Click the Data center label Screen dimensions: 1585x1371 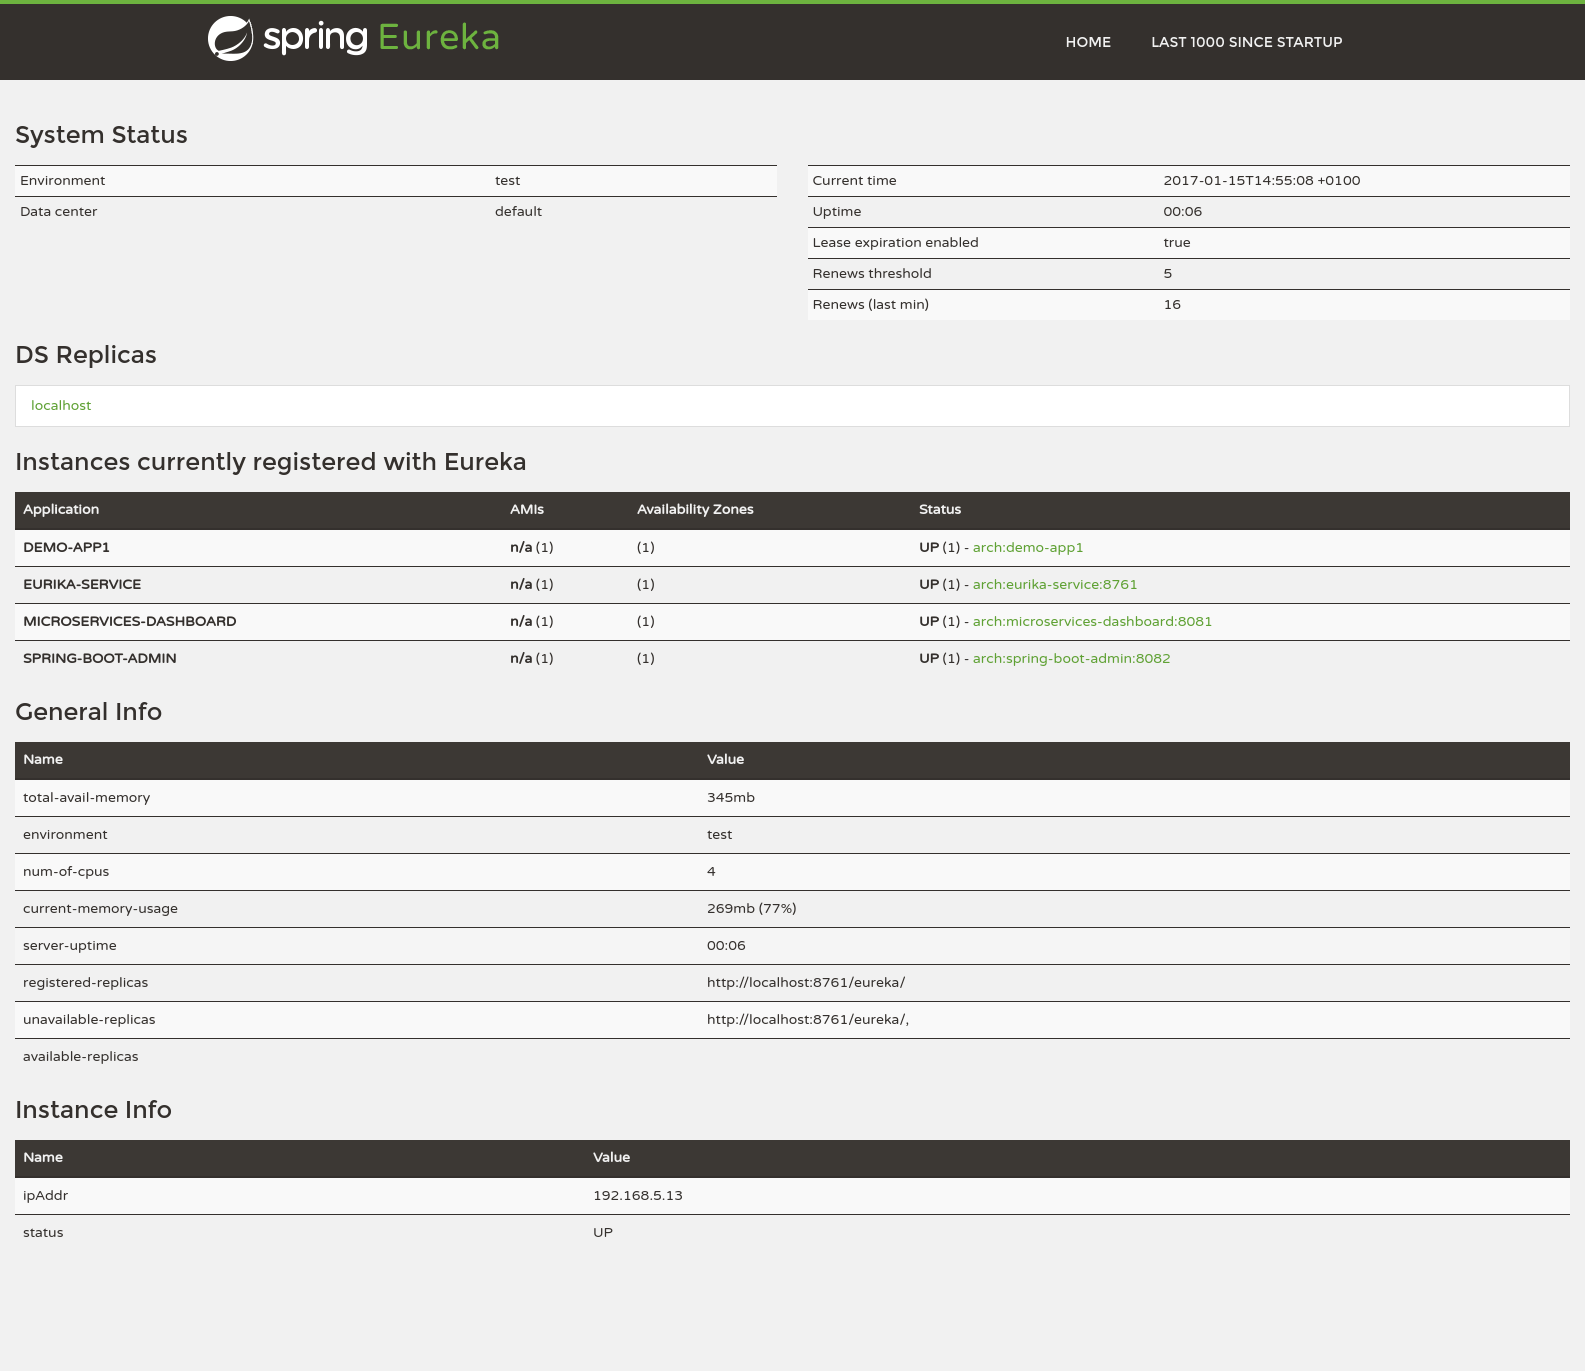point(59,211)
